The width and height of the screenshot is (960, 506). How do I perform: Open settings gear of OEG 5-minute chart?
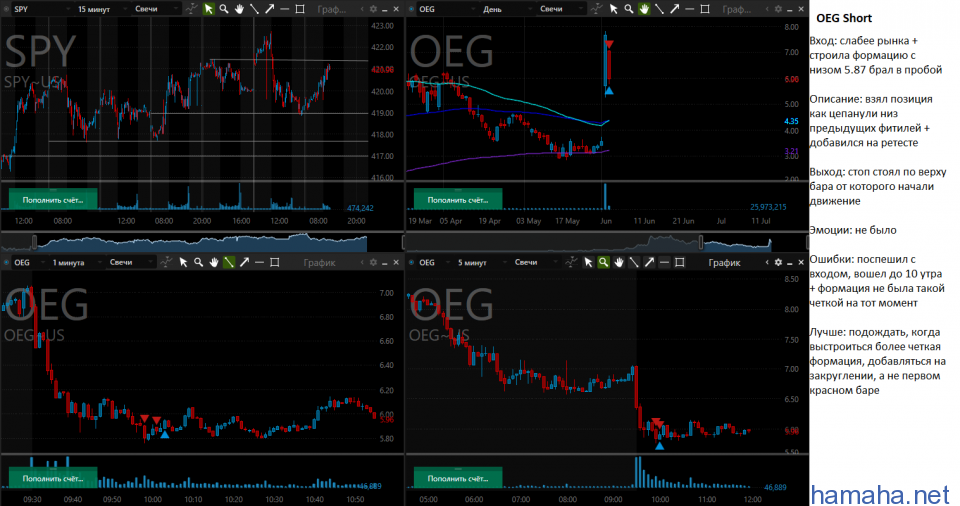click(778, 262)
